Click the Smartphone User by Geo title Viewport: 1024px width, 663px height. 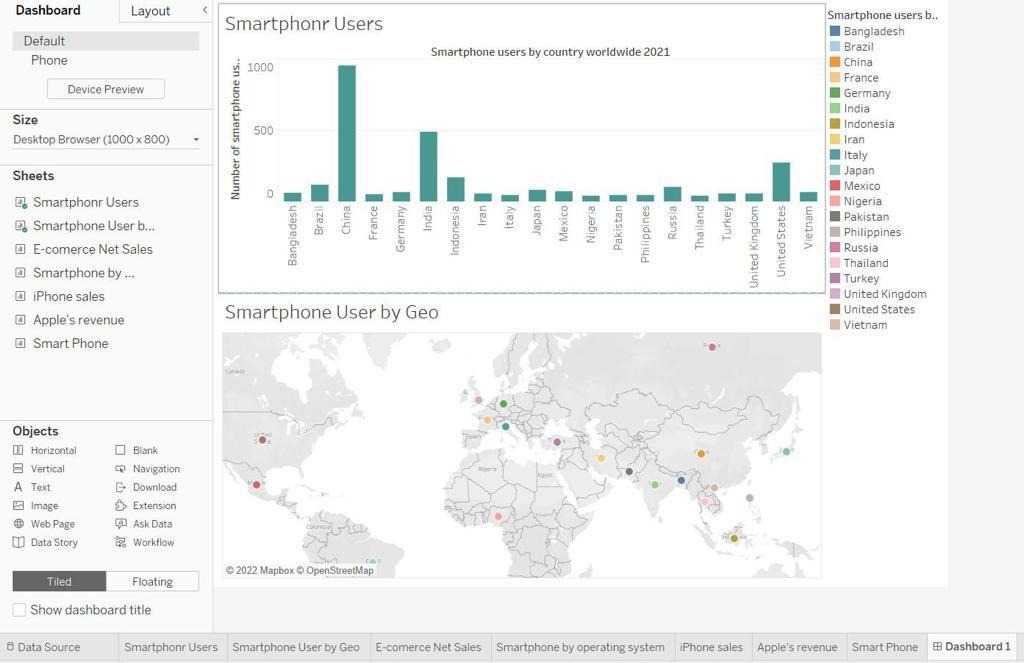coord(332,313)
